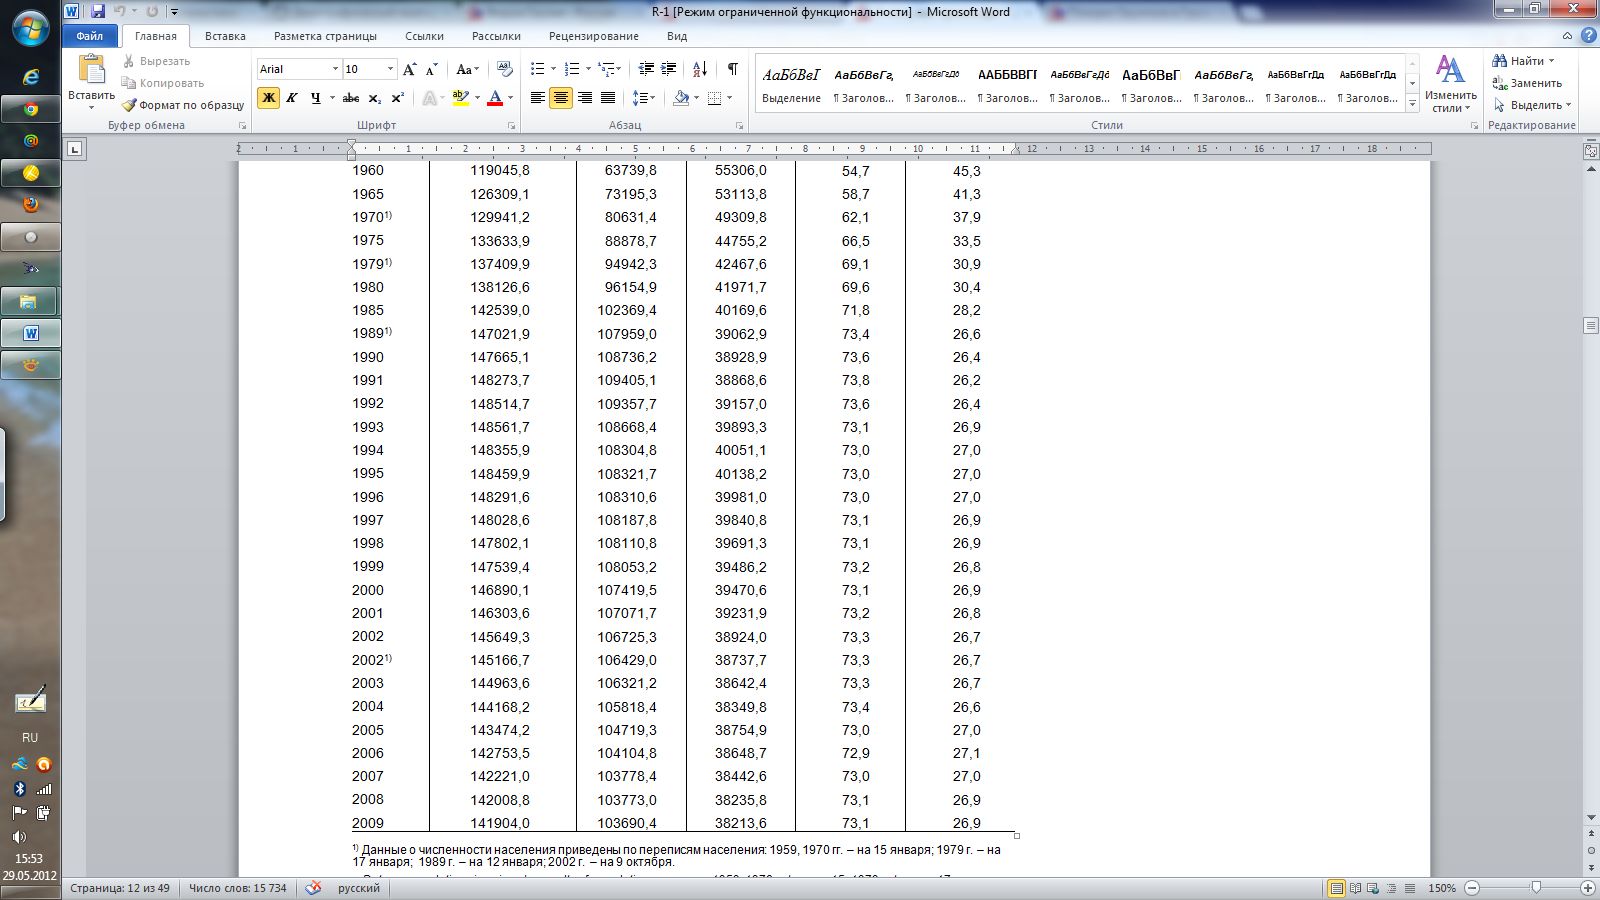Switch to Ссылки (References) tab
The width and height of the screenshot is (1600, 900).
click(x=424, y=36)
